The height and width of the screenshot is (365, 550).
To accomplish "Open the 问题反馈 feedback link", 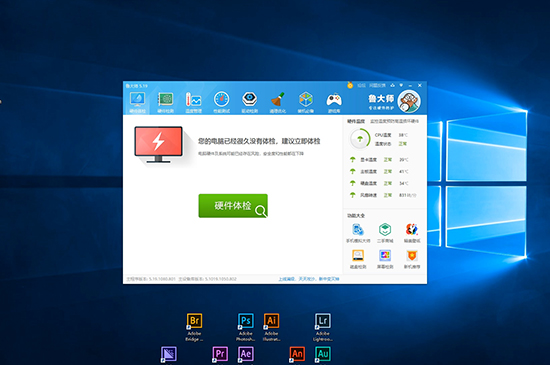I will tap(377, 85).
